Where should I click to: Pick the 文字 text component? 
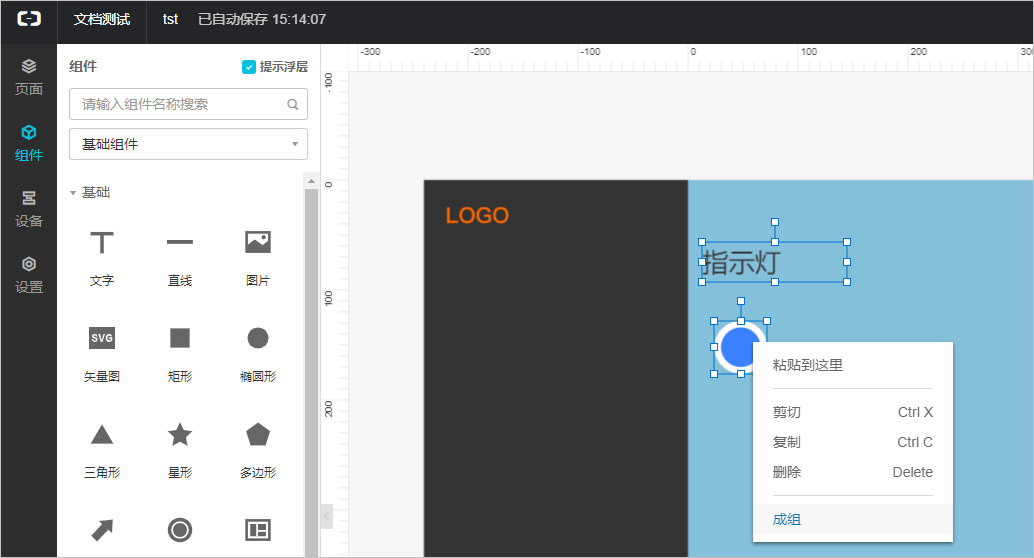click(x=102, y=258)
